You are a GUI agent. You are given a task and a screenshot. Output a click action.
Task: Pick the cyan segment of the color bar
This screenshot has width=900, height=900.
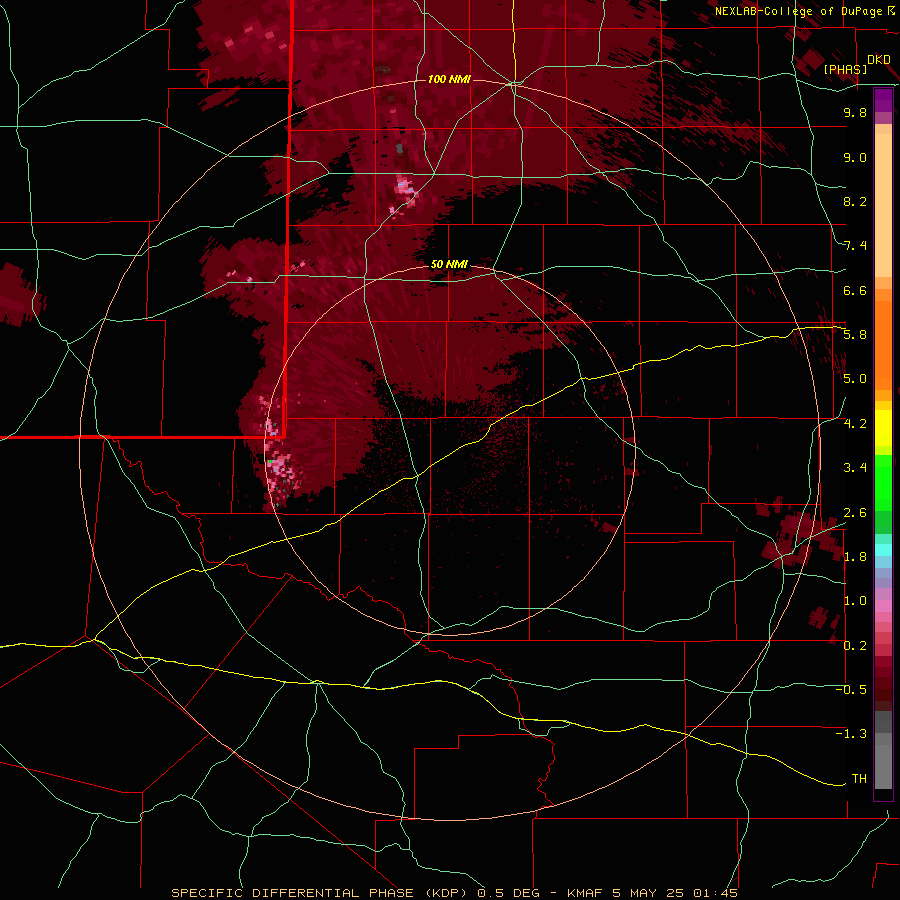[883, 550]
